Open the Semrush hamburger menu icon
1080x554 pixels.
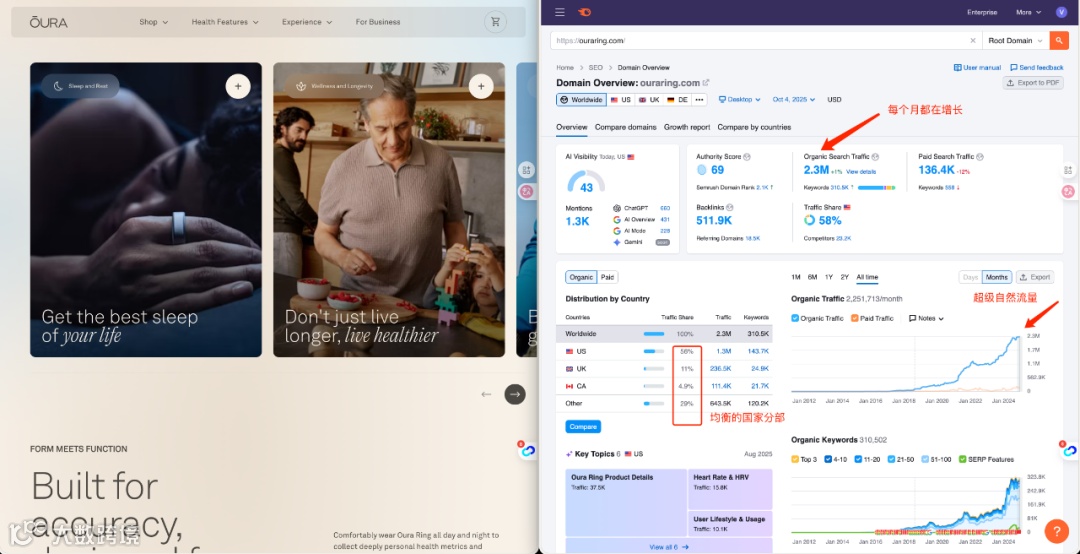click(560, 12)
